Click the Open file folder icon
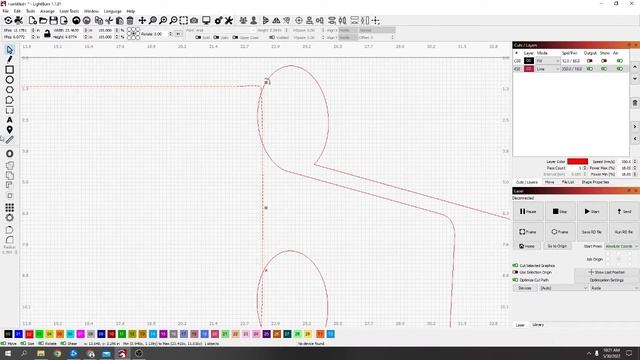The width and height of the screenshot is (640, 360). 43,20
